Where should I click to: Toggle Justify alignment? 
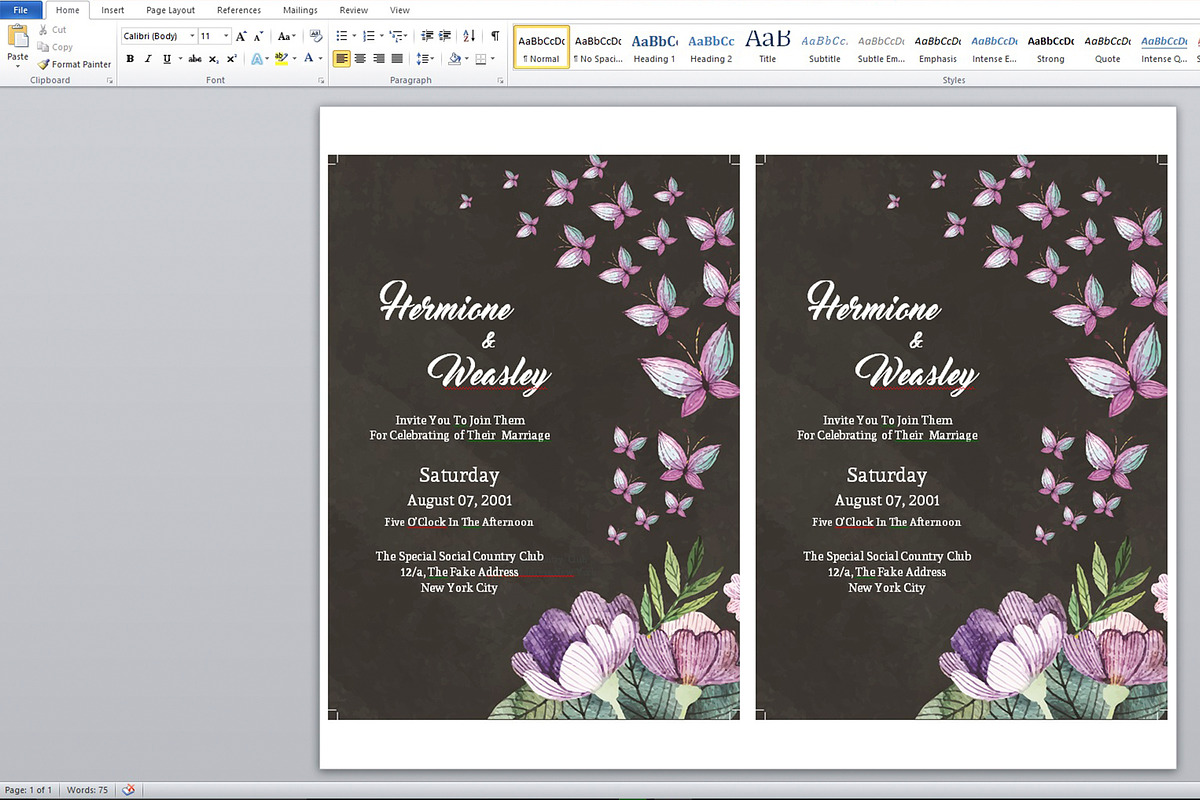coord(397,59)
